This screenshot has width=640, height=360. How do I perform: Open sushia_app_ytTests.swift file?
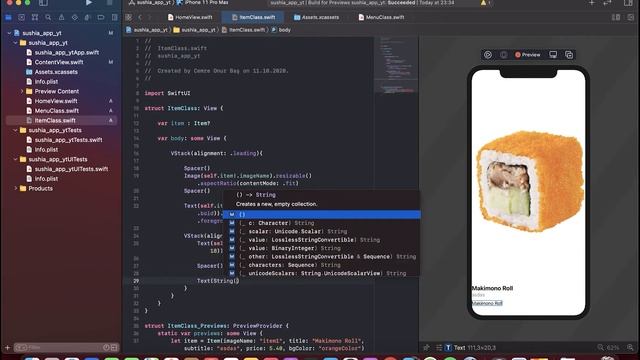[x=64, y=140]
